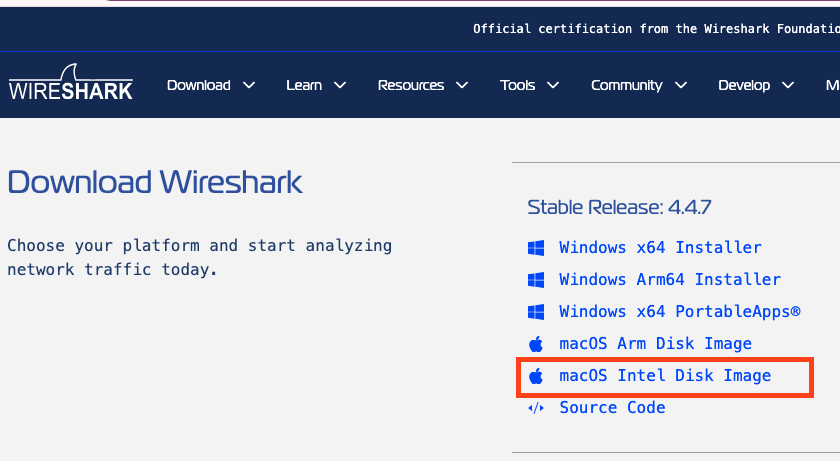Click the 'Choose your platform' tagline text
The width and height of the screenshot is (840, 461).
tap(199, 258)
